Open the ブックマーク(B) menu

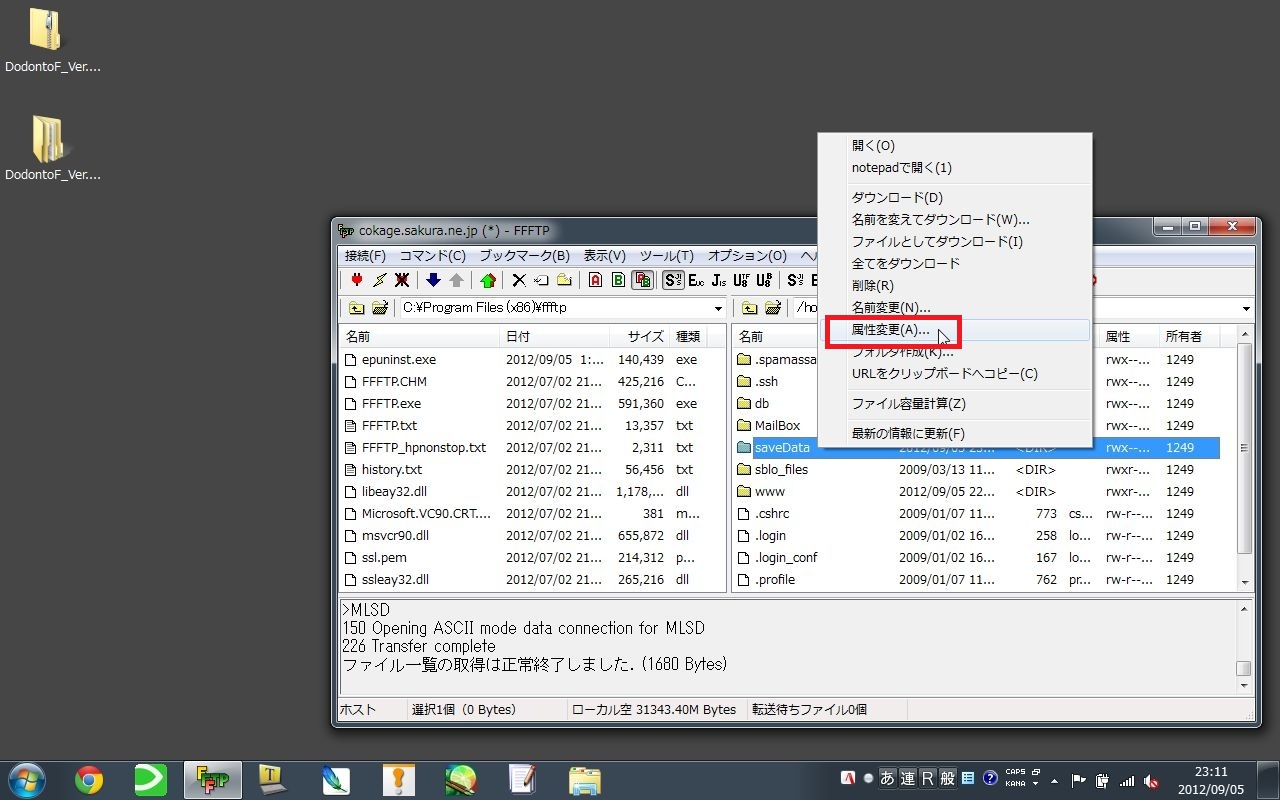(524, 256)
